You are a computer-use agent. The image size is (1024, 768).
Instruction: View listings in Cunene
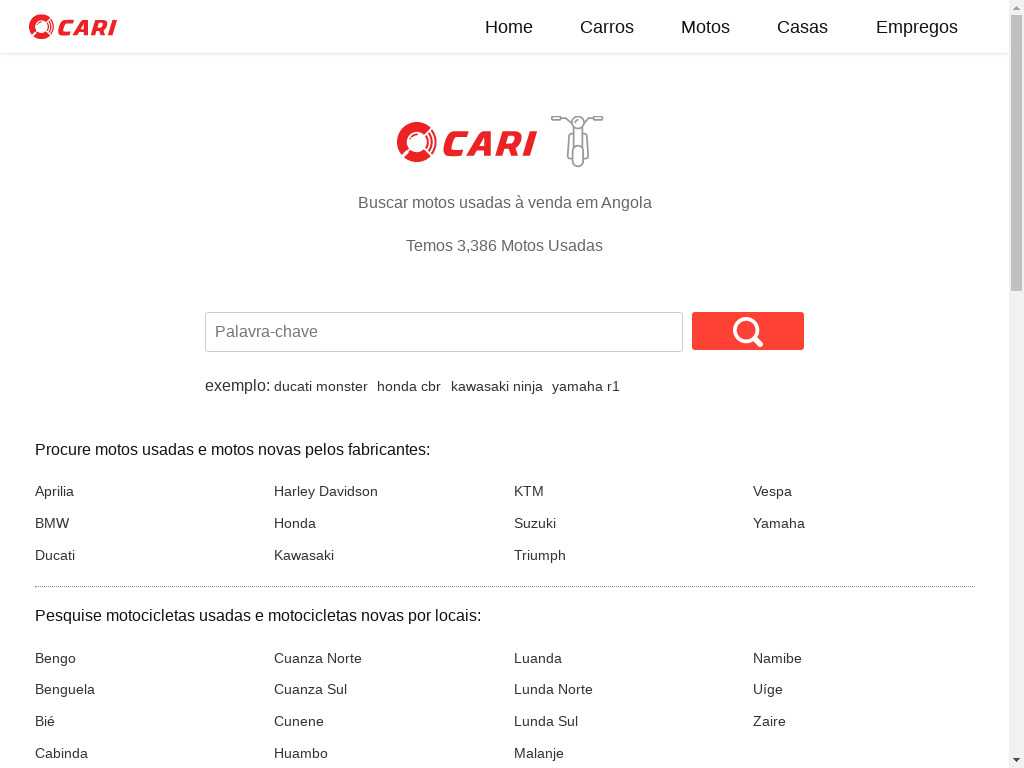(x=298, y=722)
